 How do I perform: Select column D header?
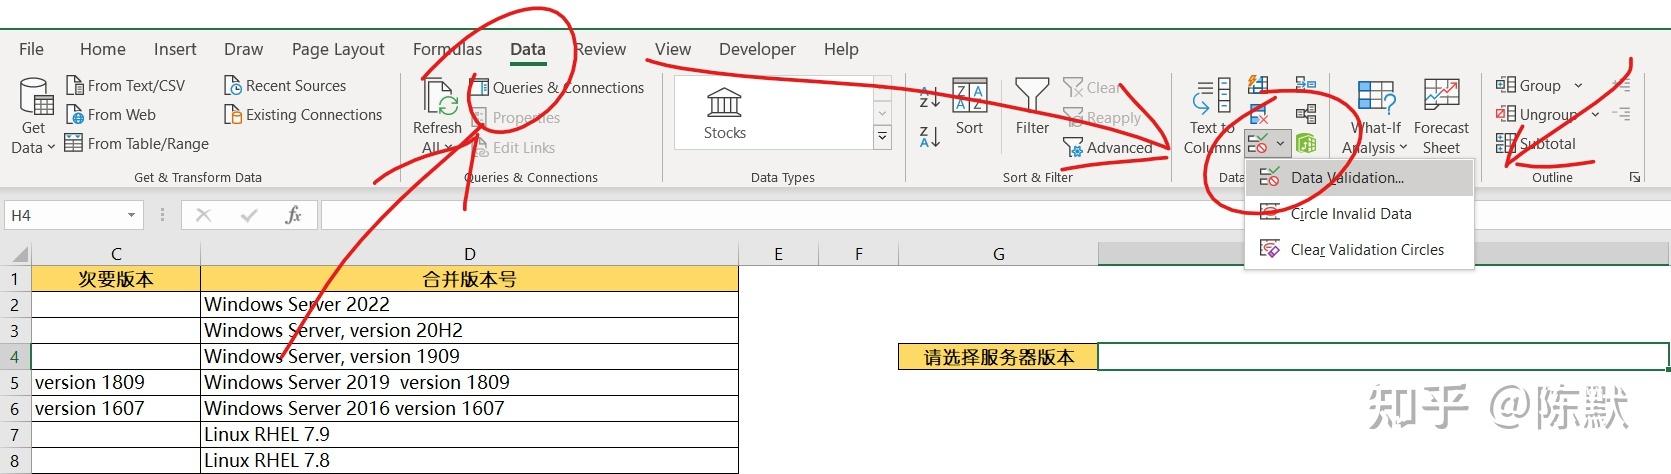pos(470,254)
